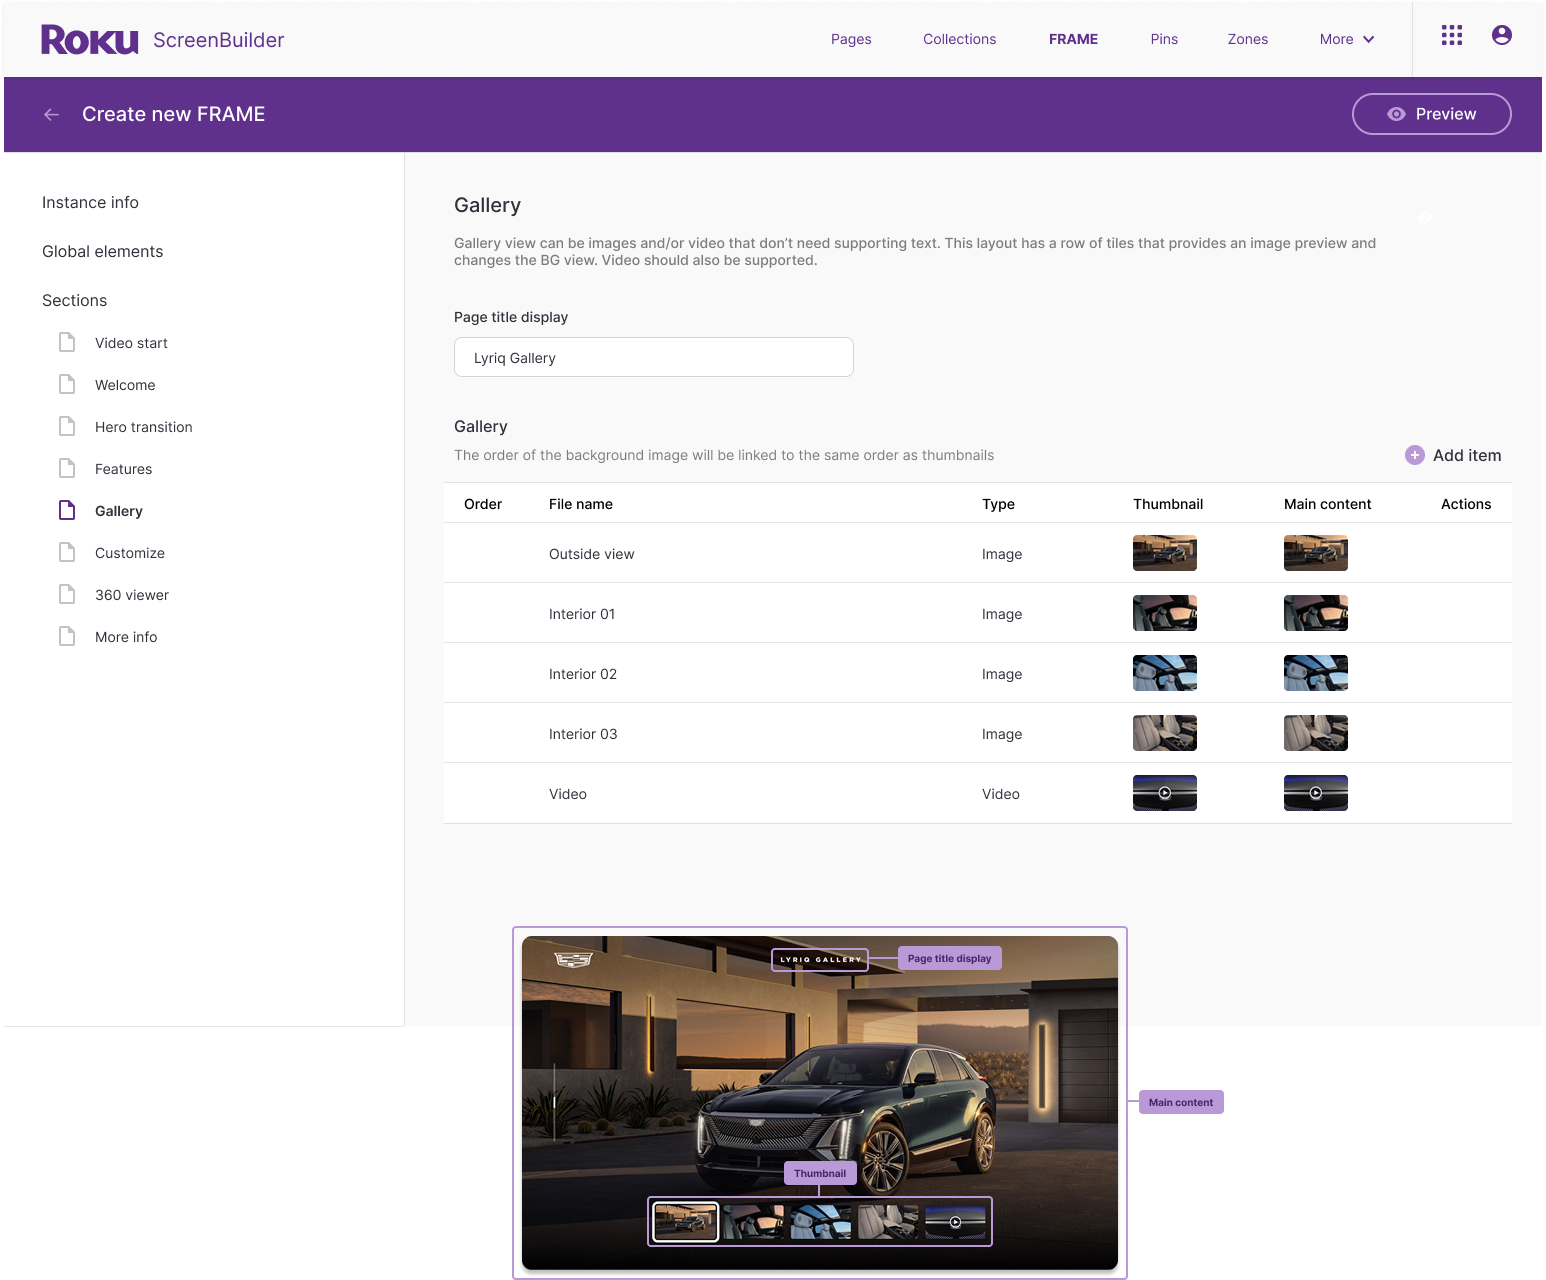Image resolution: width=1546 pixels, height=1280 pixels.
Task: Switch to the FRAME tab
Action: pos(1073,39)
